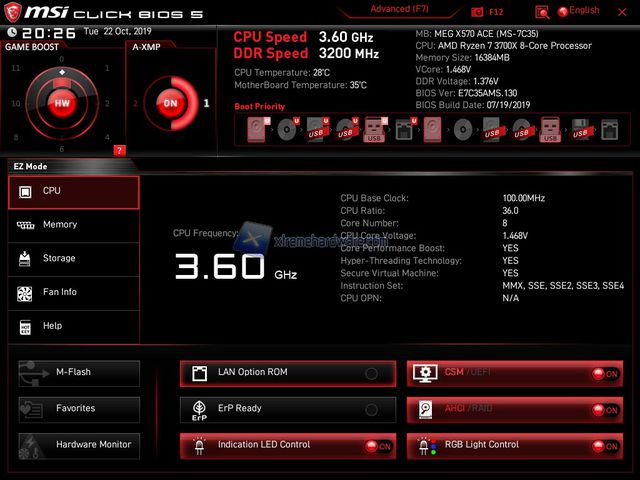Enable the LAN Option ROM toggle
640x480 pixels.
tap(371, 373)
